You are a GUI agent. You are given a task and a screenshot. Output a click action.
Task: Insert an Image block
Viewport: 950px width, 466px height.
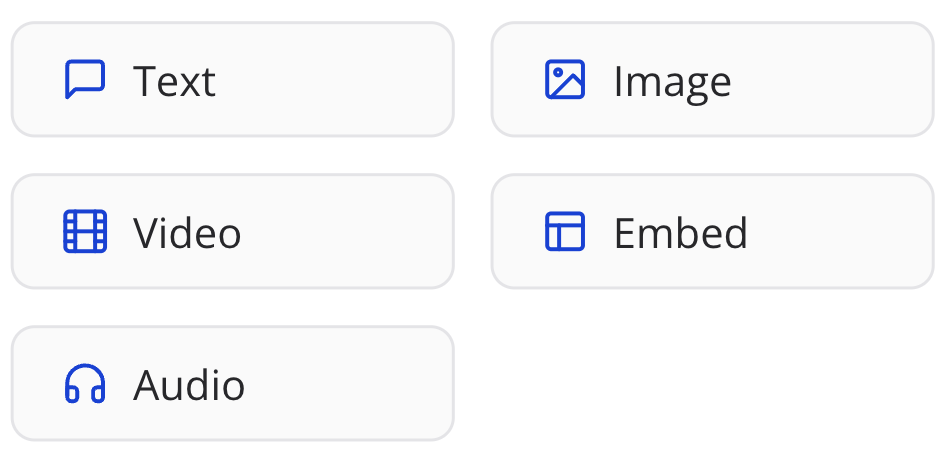712,80
